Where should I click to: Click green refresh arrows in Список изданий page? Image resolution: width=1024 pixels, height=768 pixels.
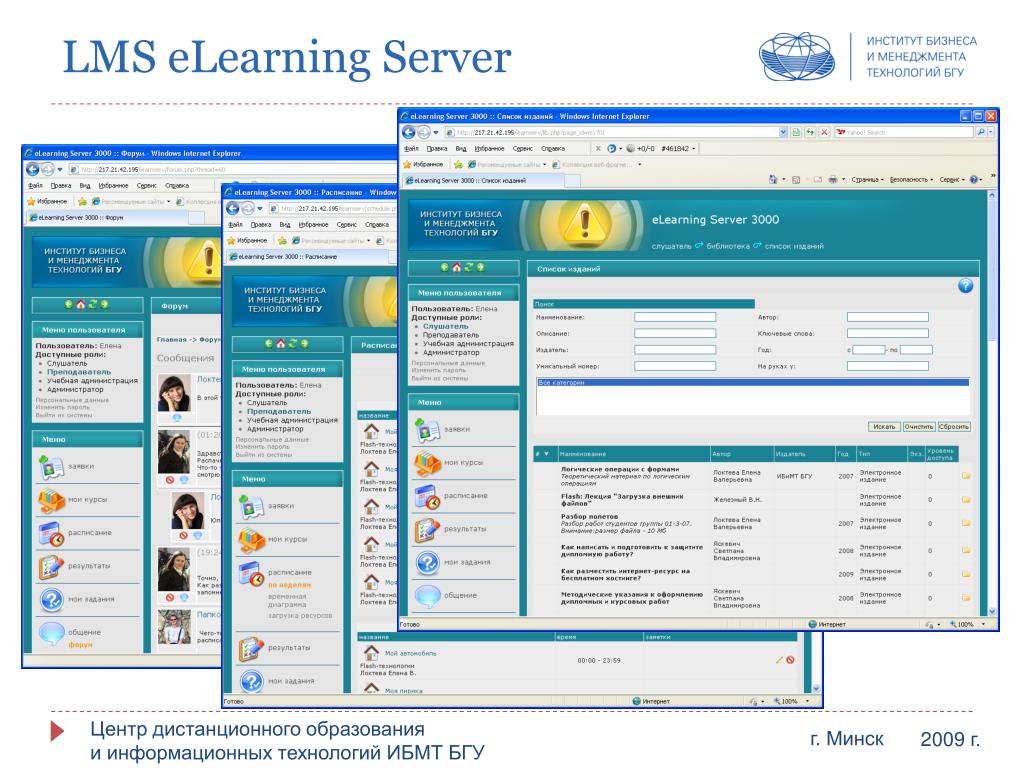pyautogui.click(x=469, y=267)
